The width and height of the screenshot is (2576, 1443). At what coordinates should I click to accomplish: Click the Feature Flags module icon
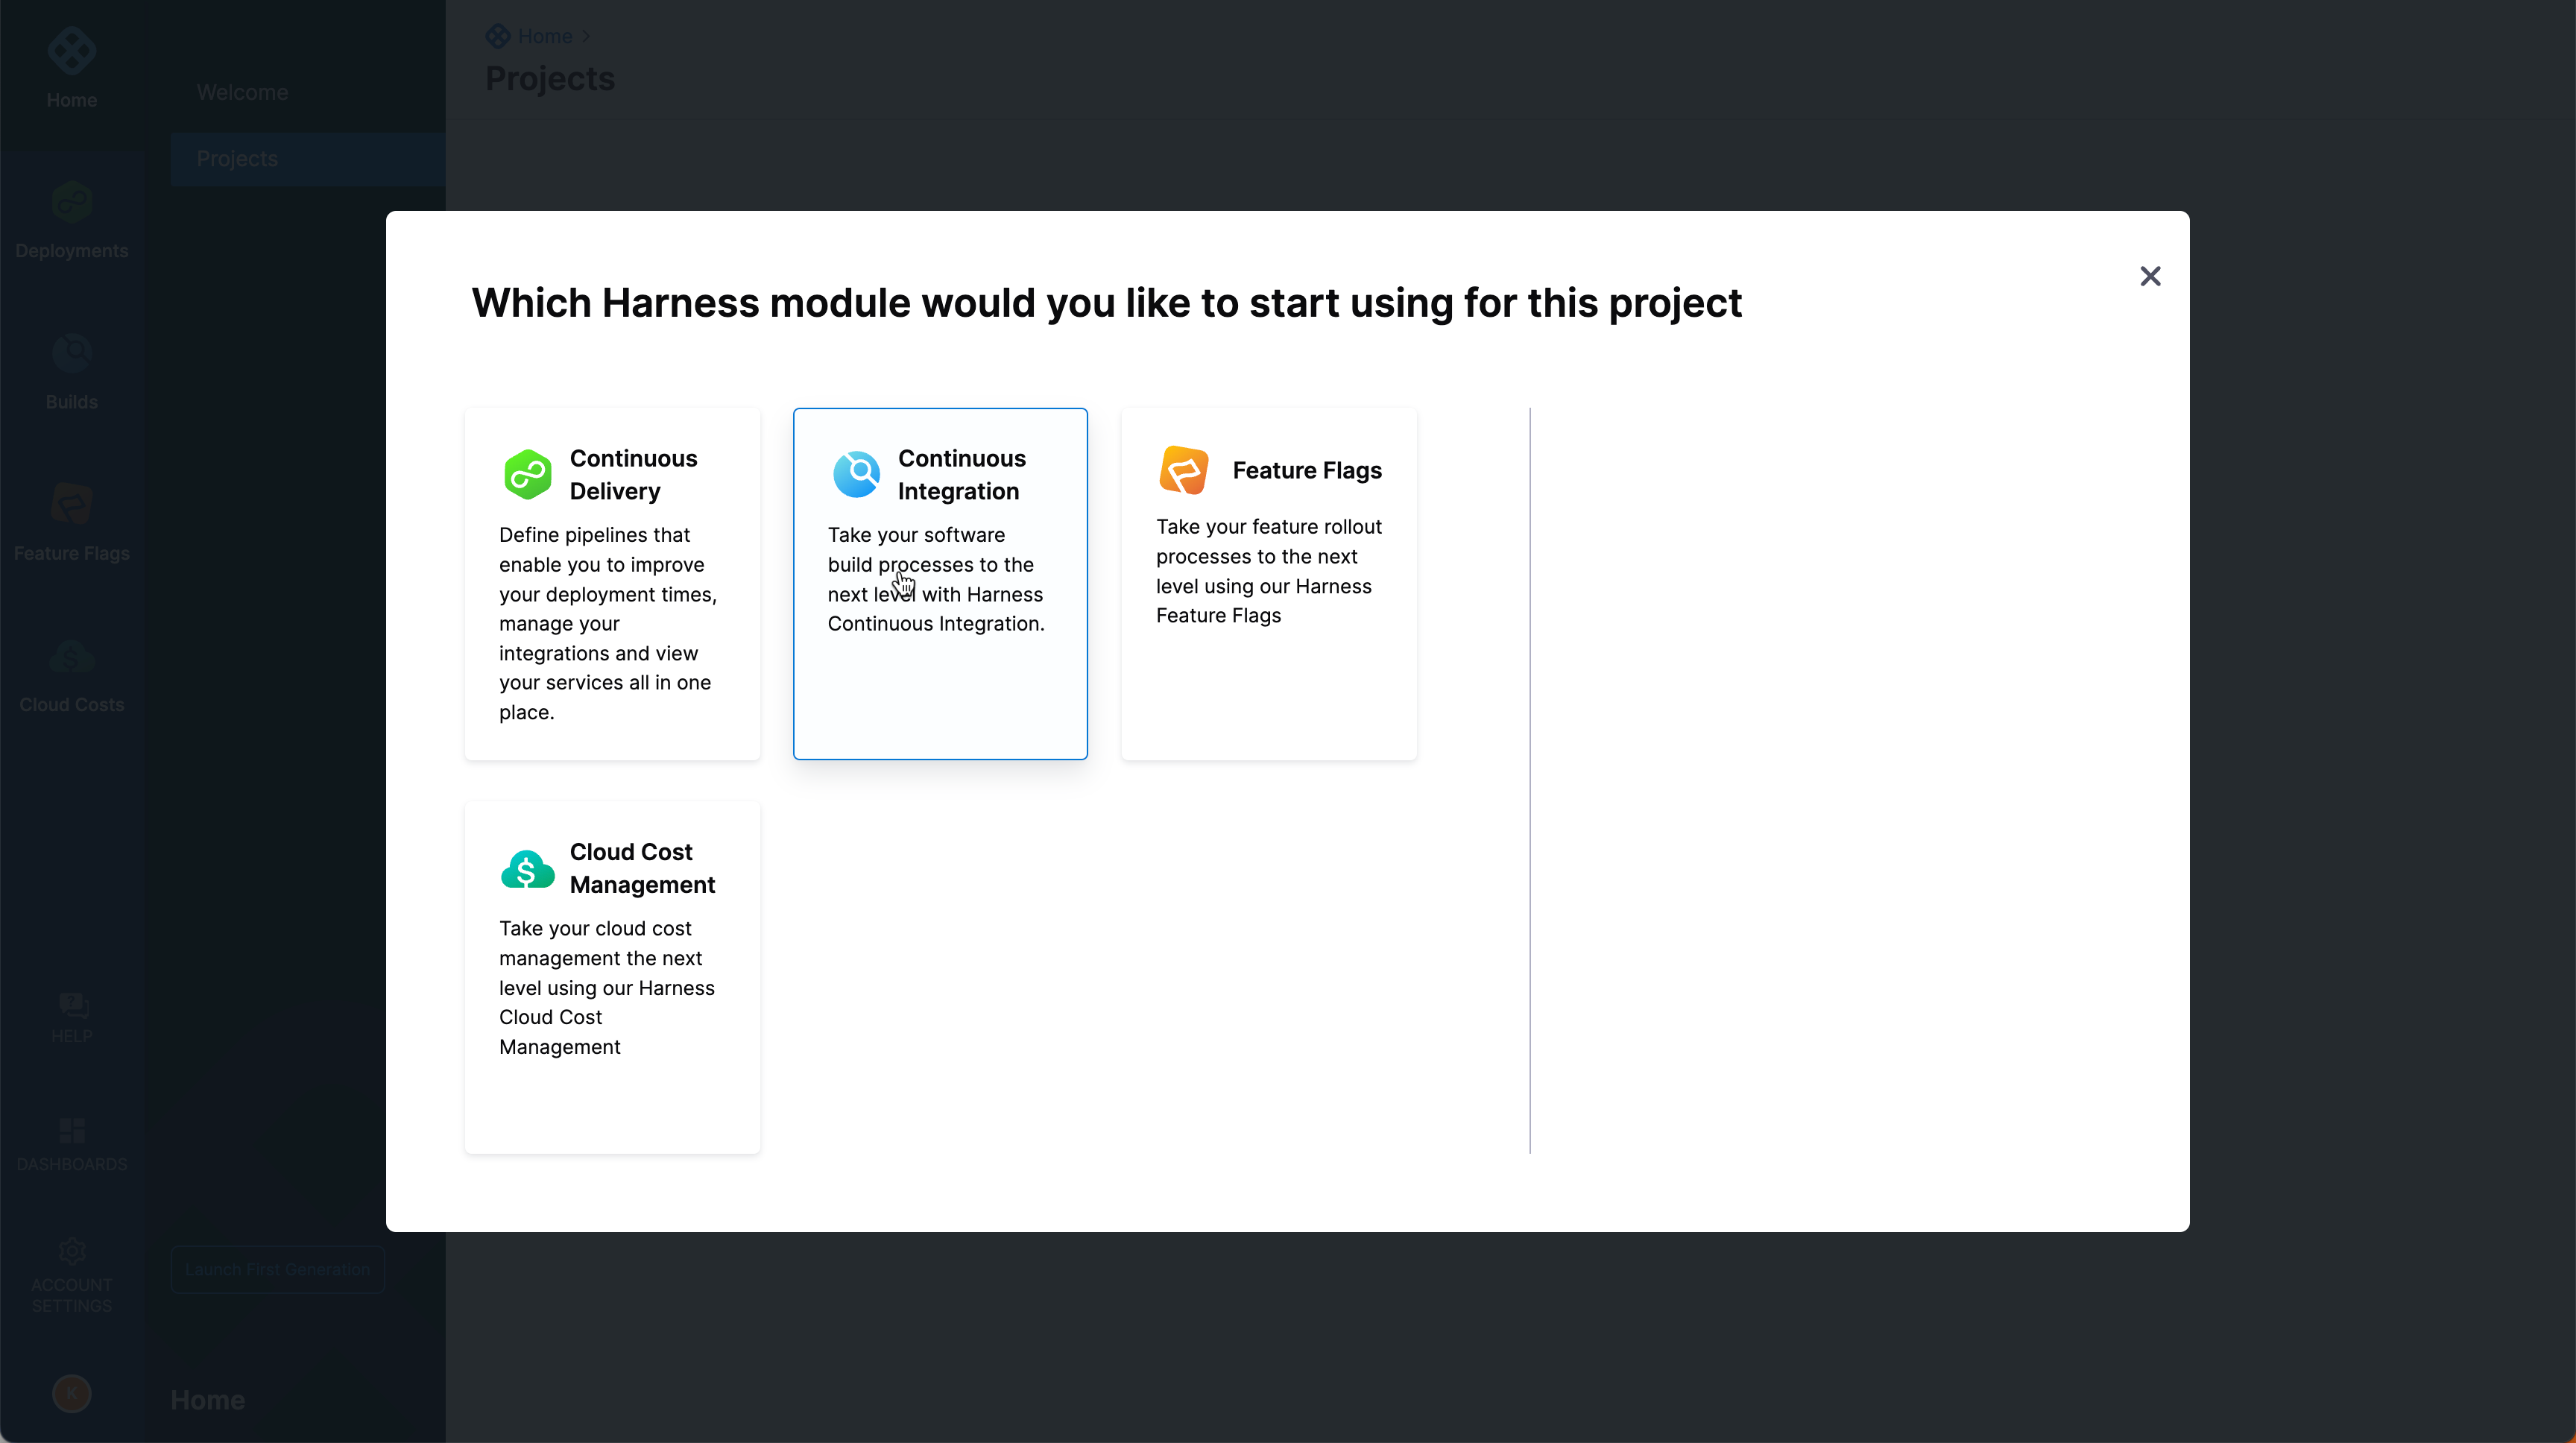pyautogui.click(x=1184, y=470)
